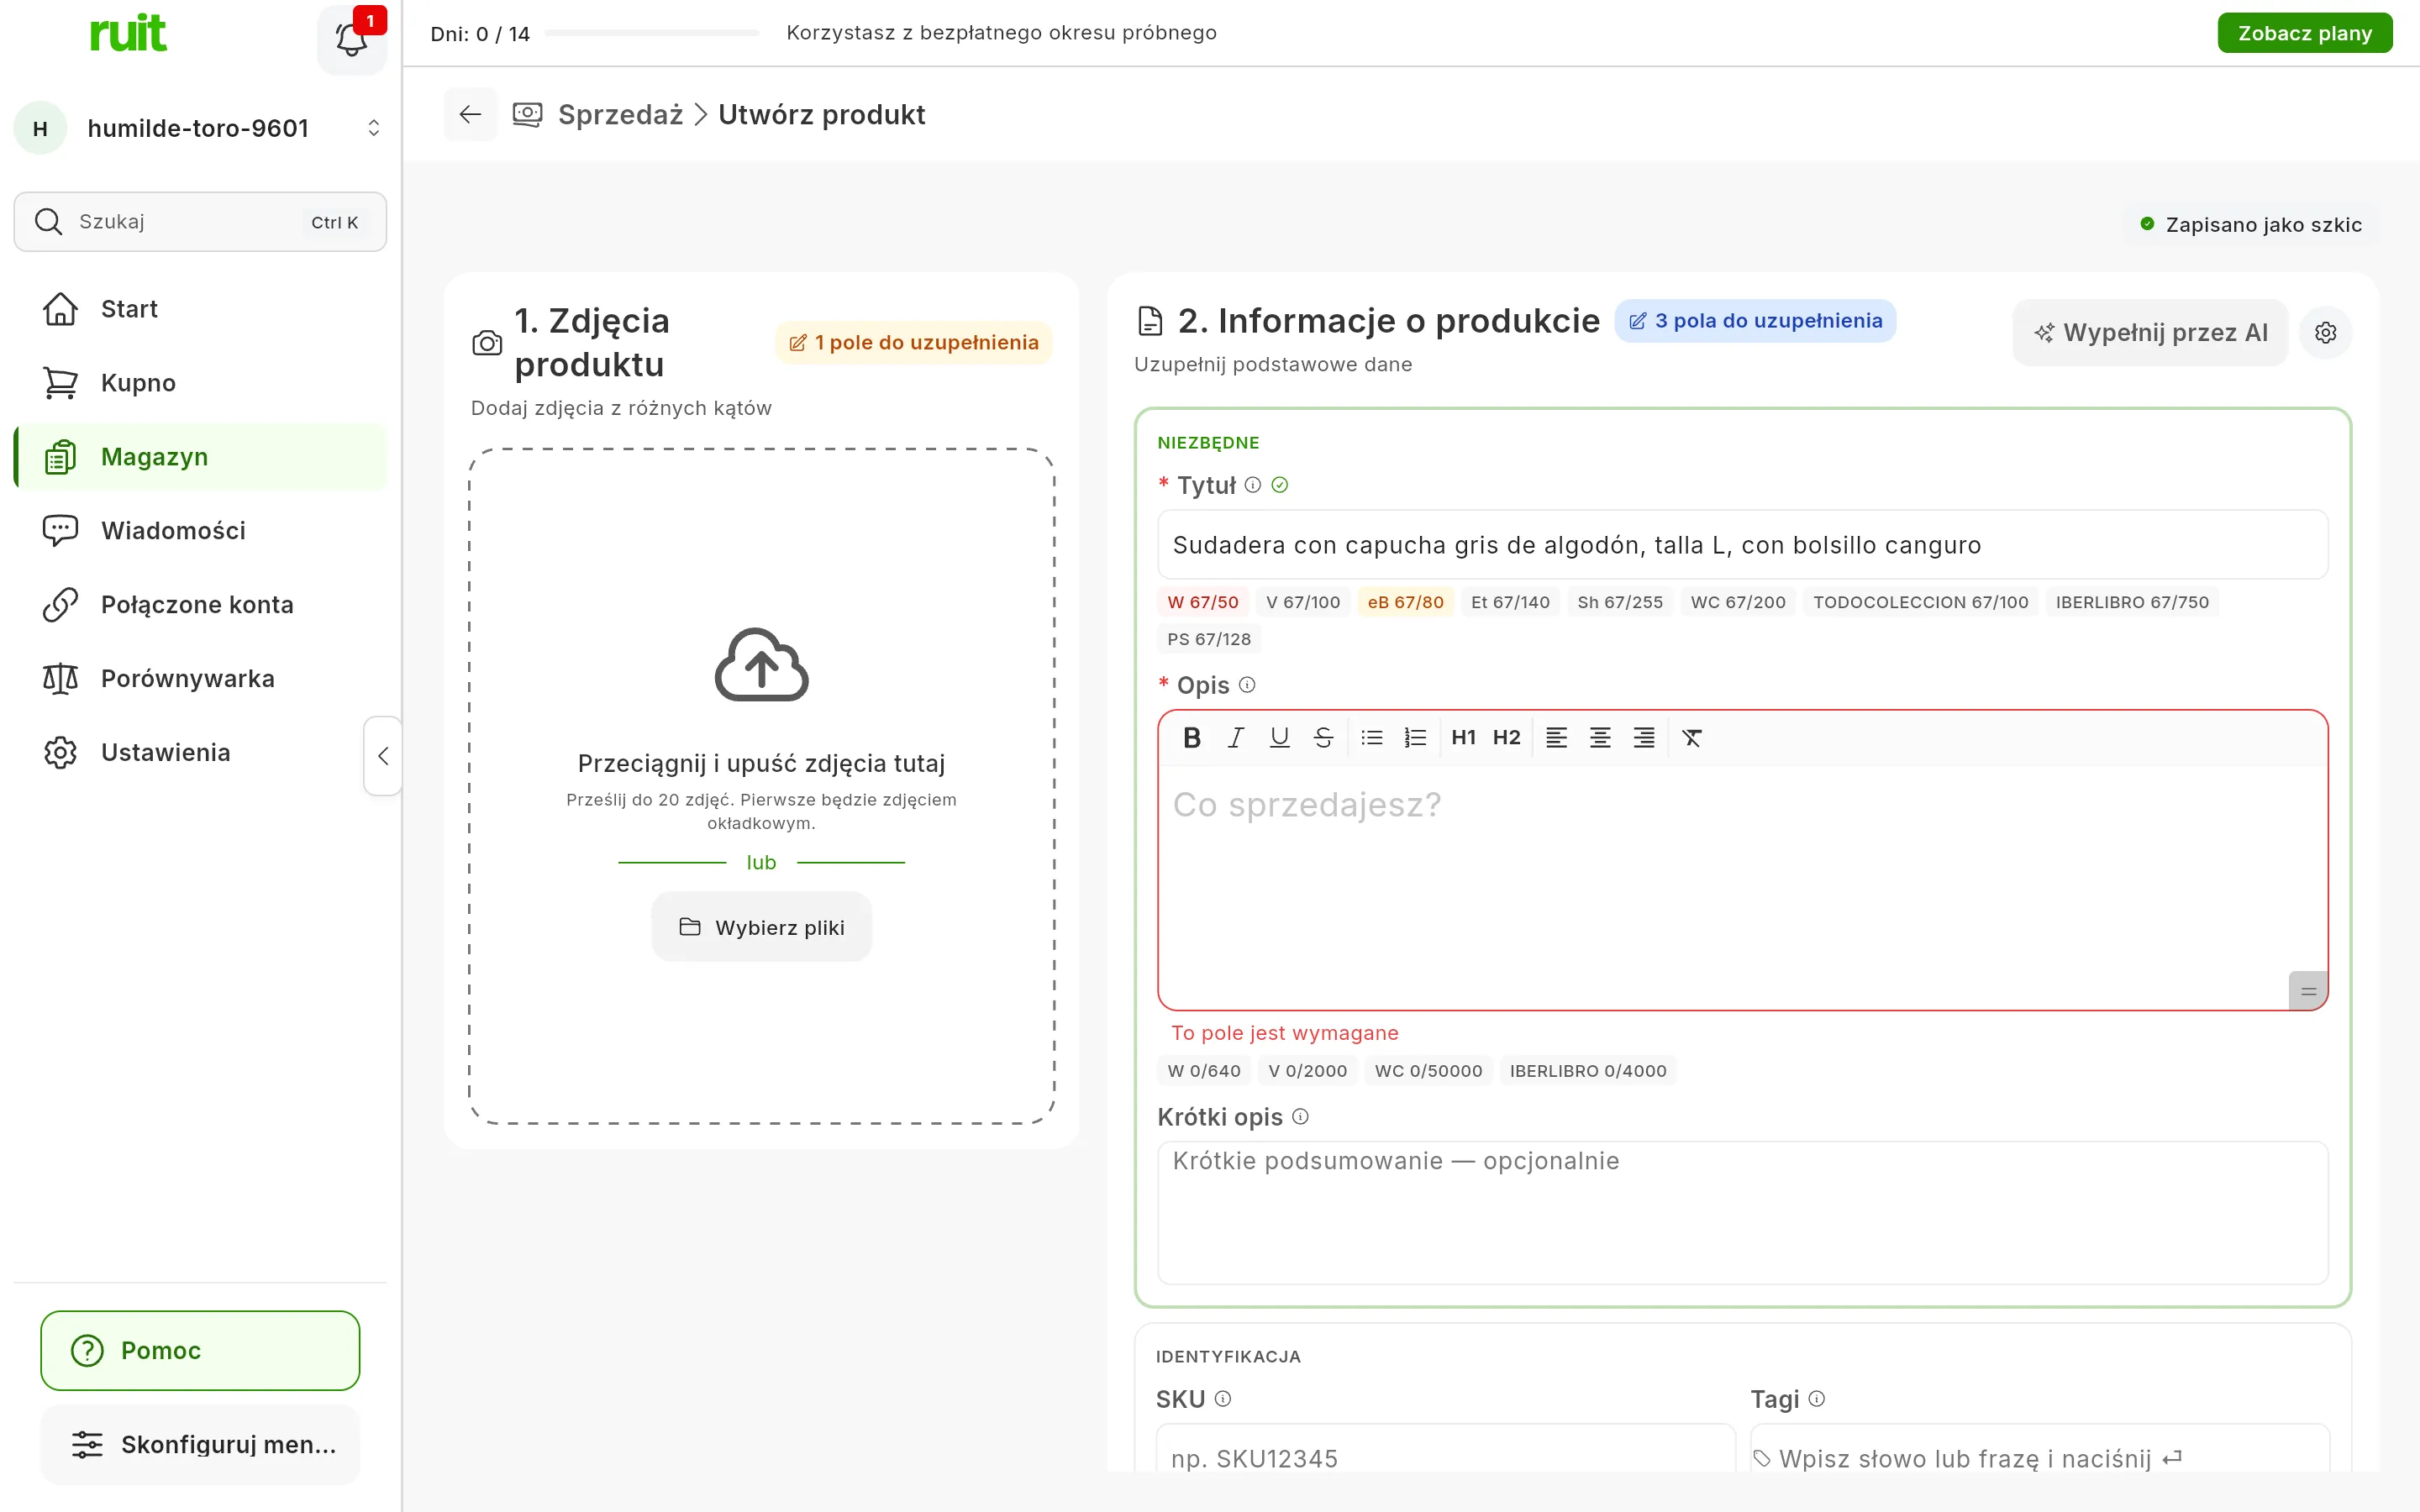2420x1512 pixels.
Task: Click the SKU info icon
Action: pos(1222,1399)
